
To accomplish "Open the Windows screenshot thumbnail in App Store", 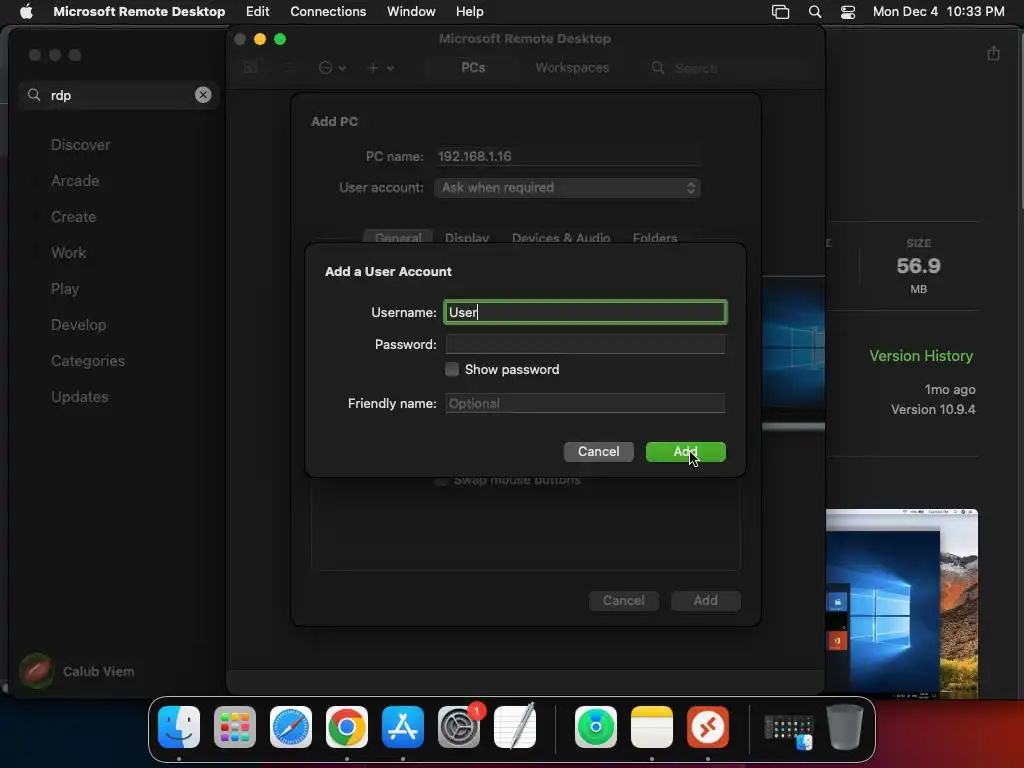I will (902, 603).
